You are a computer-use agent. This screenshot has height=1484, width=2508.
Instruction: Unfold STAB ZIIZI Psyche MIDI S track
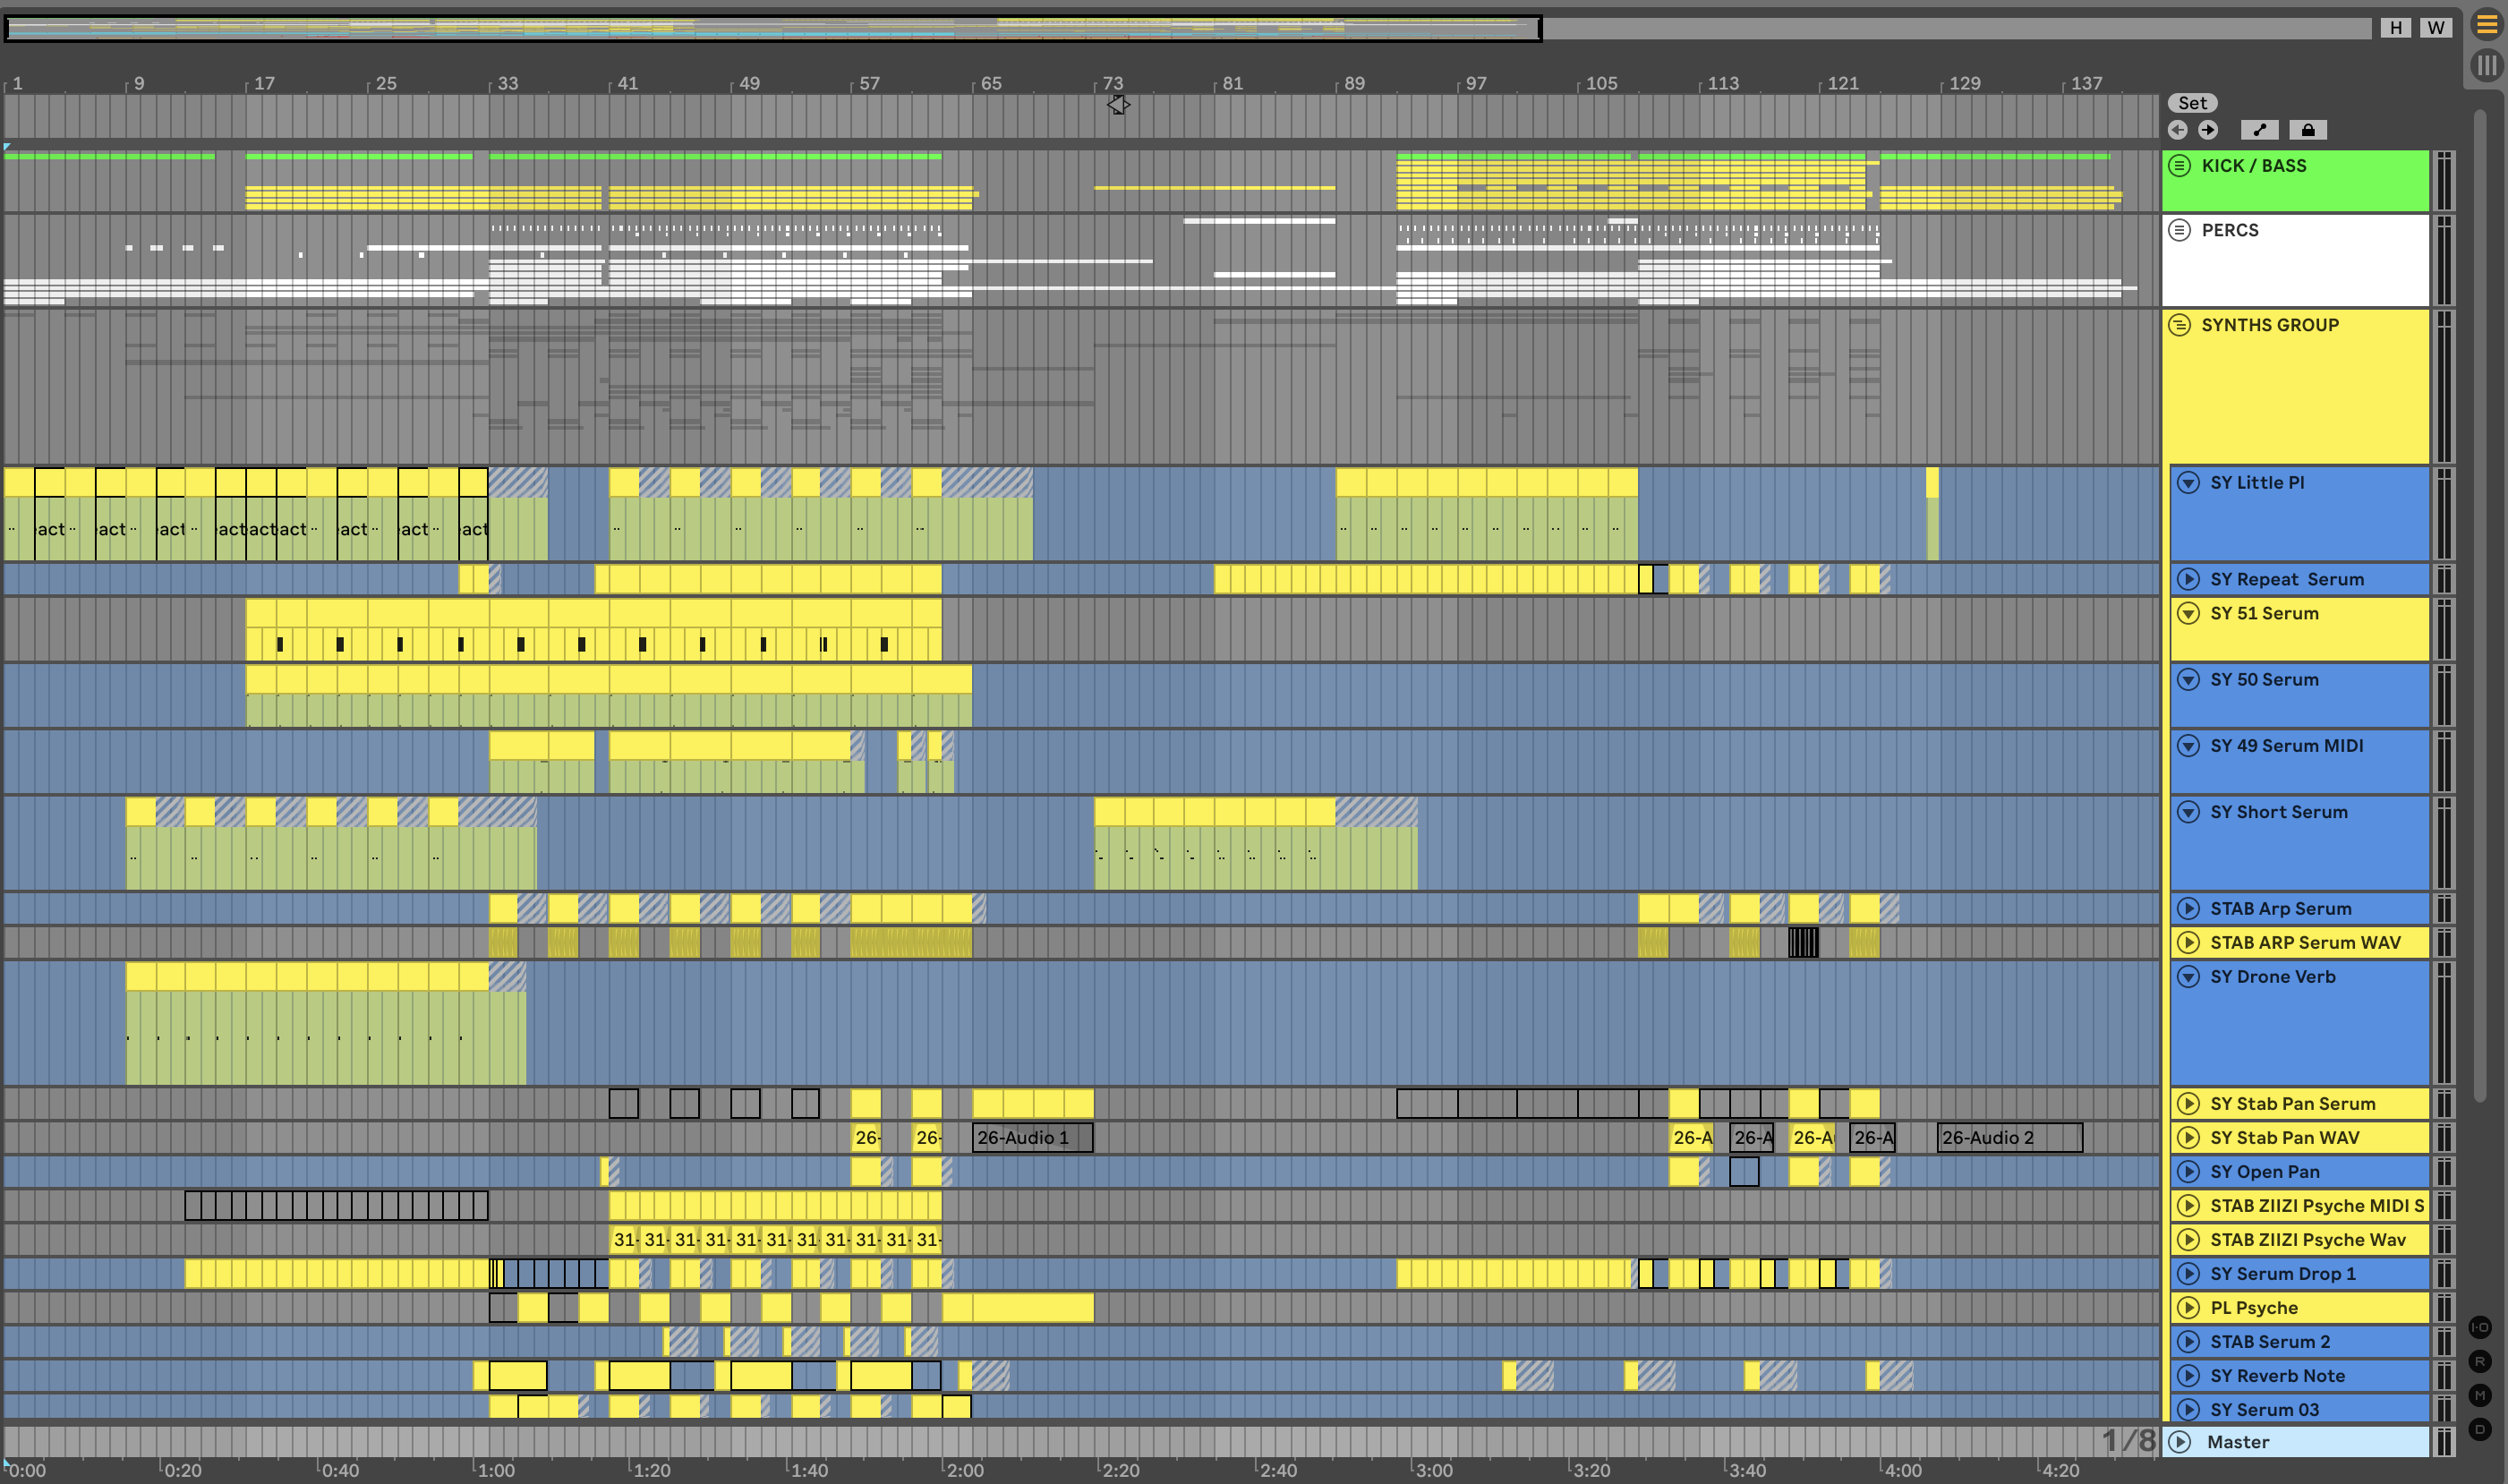tap(2189, 1206)
